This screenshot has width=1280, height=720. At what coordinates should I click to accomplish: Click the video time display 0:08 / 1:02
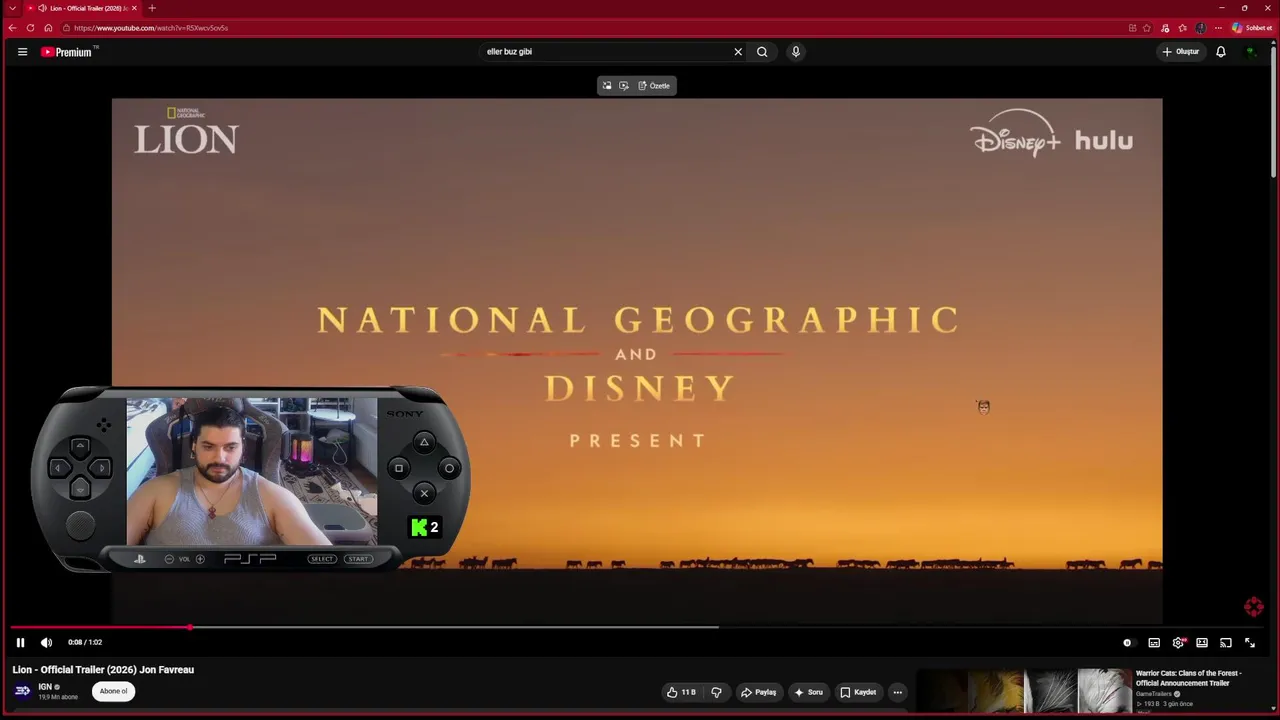85,643
